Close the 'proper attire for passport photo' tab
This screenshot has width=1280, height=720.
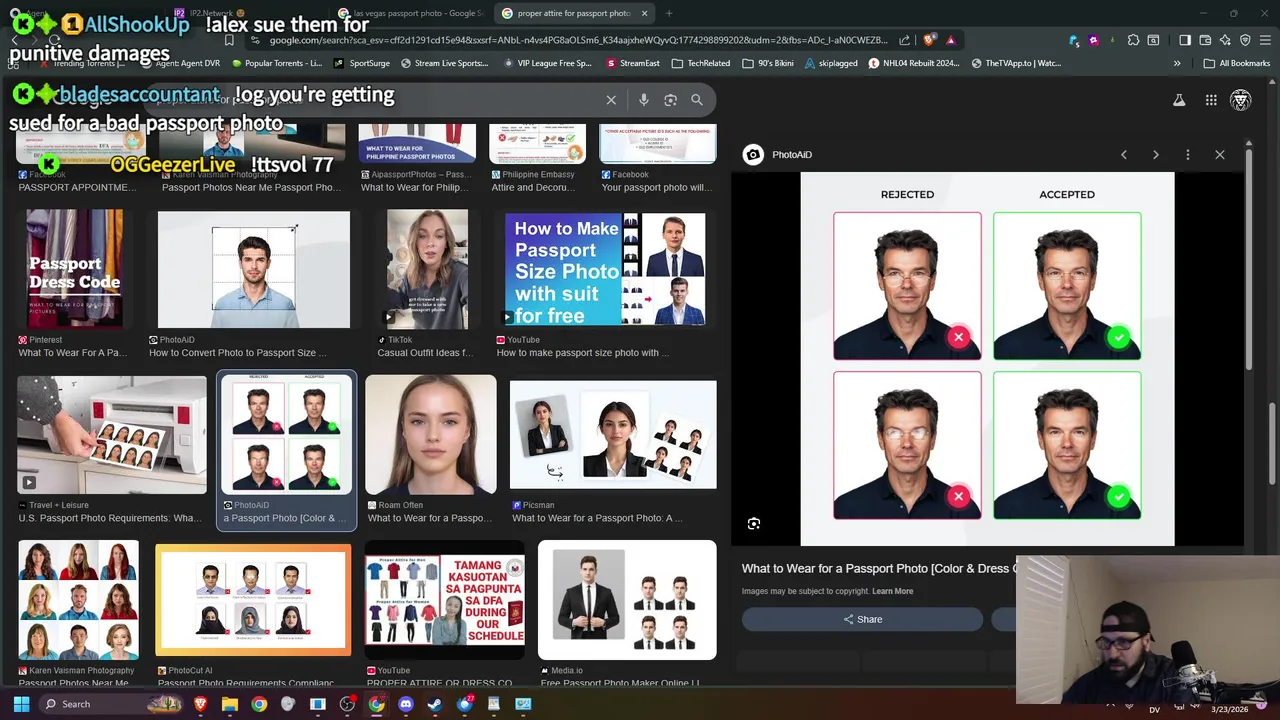(x=644, y=13)
